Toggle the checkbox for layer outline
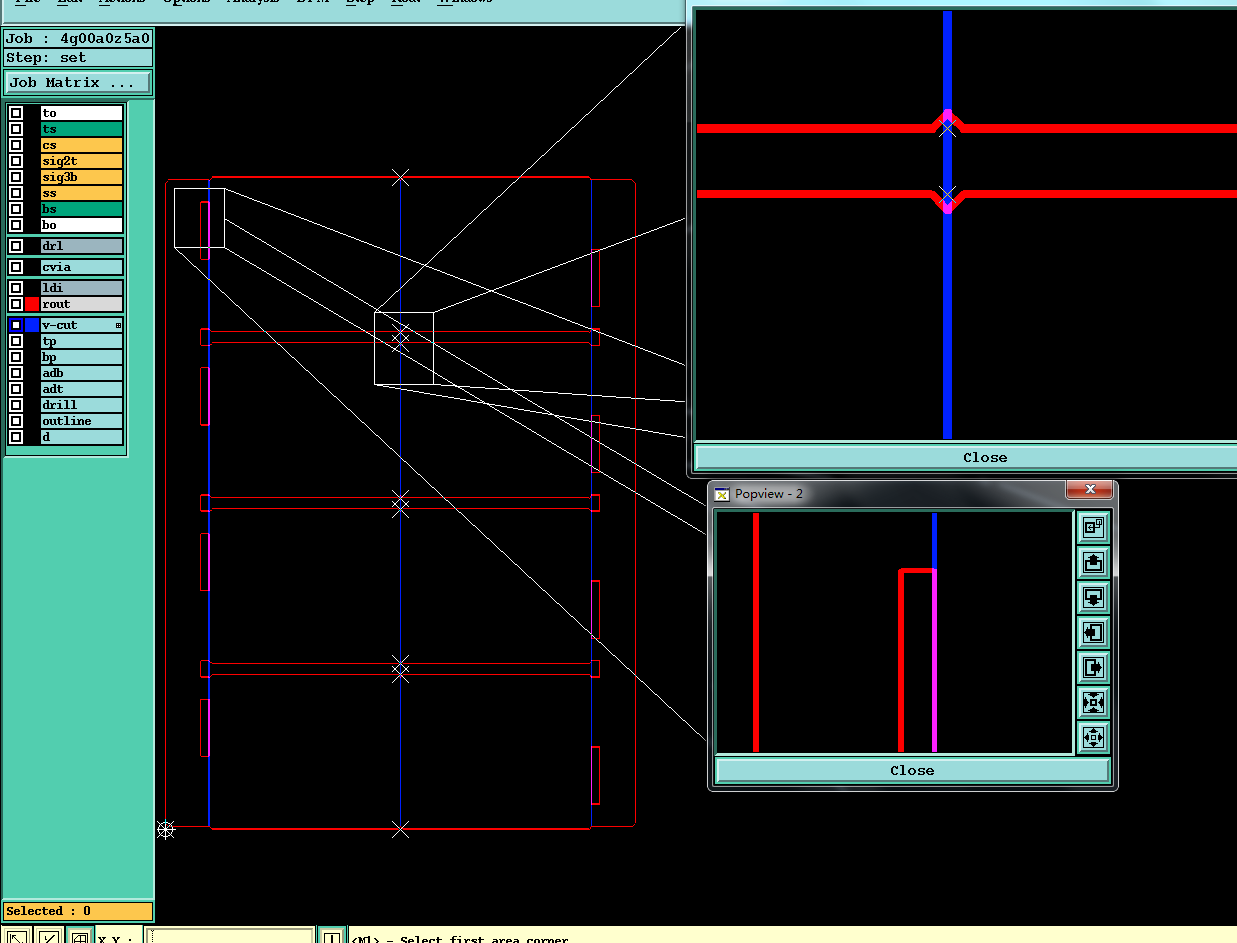Screen dimensions: 1237x943 click(16, 421)
